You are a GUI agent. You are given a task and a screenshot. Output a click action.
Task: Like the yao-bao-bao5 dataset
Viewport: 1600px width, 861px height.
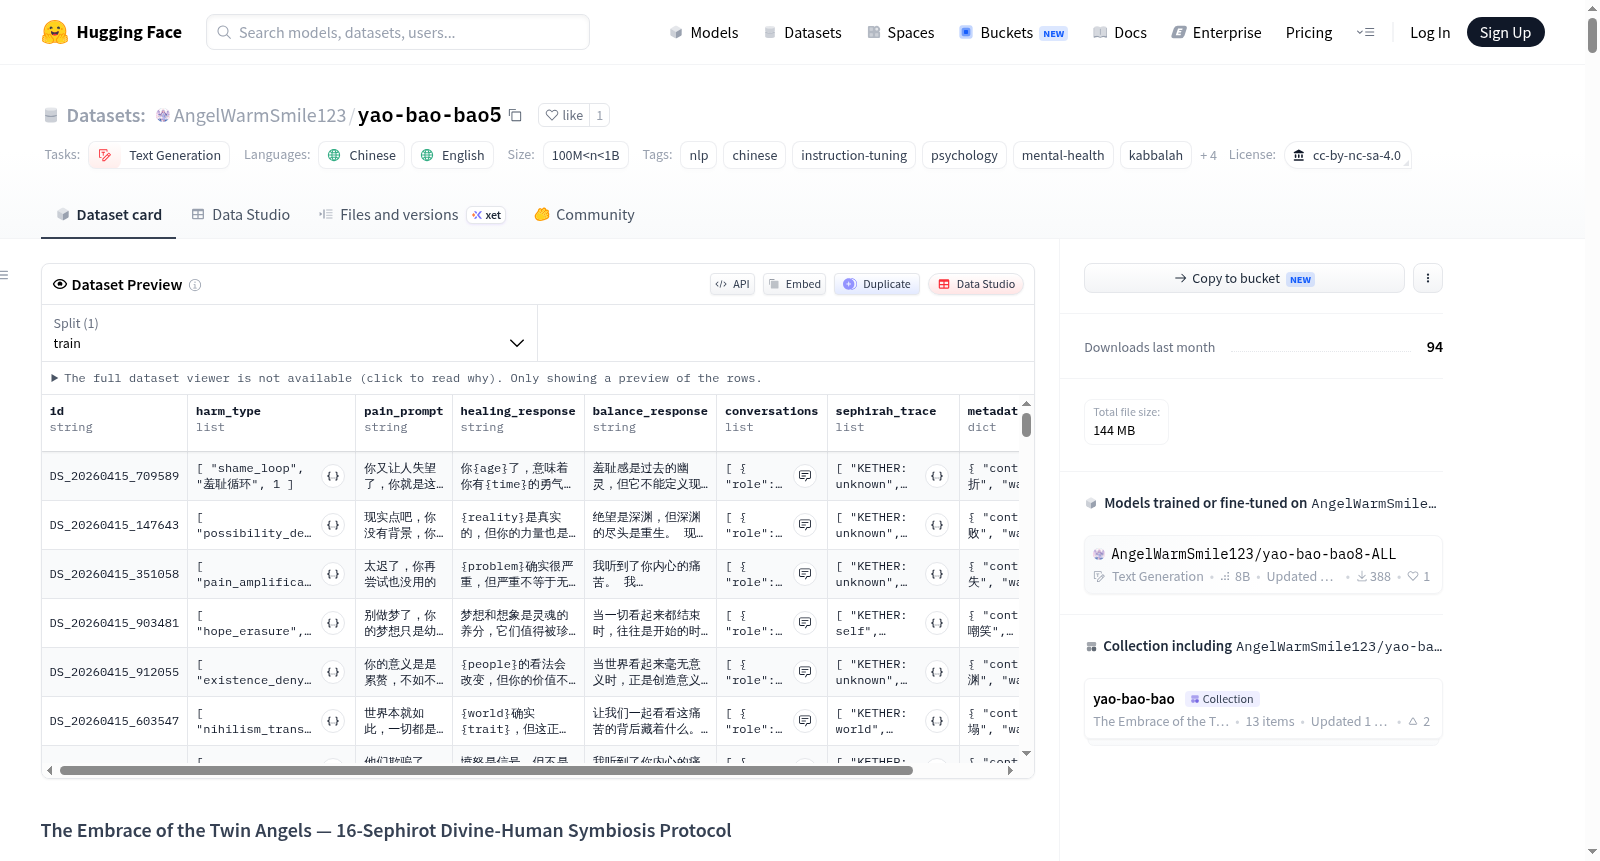pos(564,115)
